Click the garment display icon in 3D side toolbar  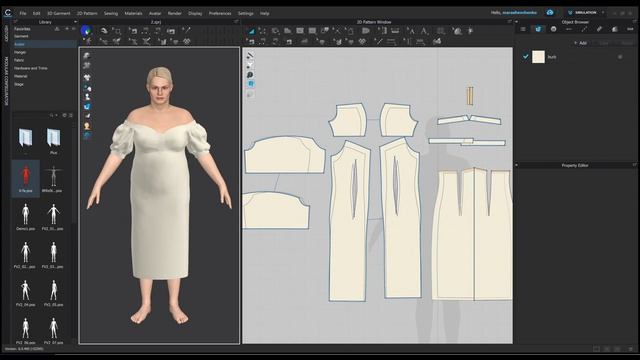87,77
